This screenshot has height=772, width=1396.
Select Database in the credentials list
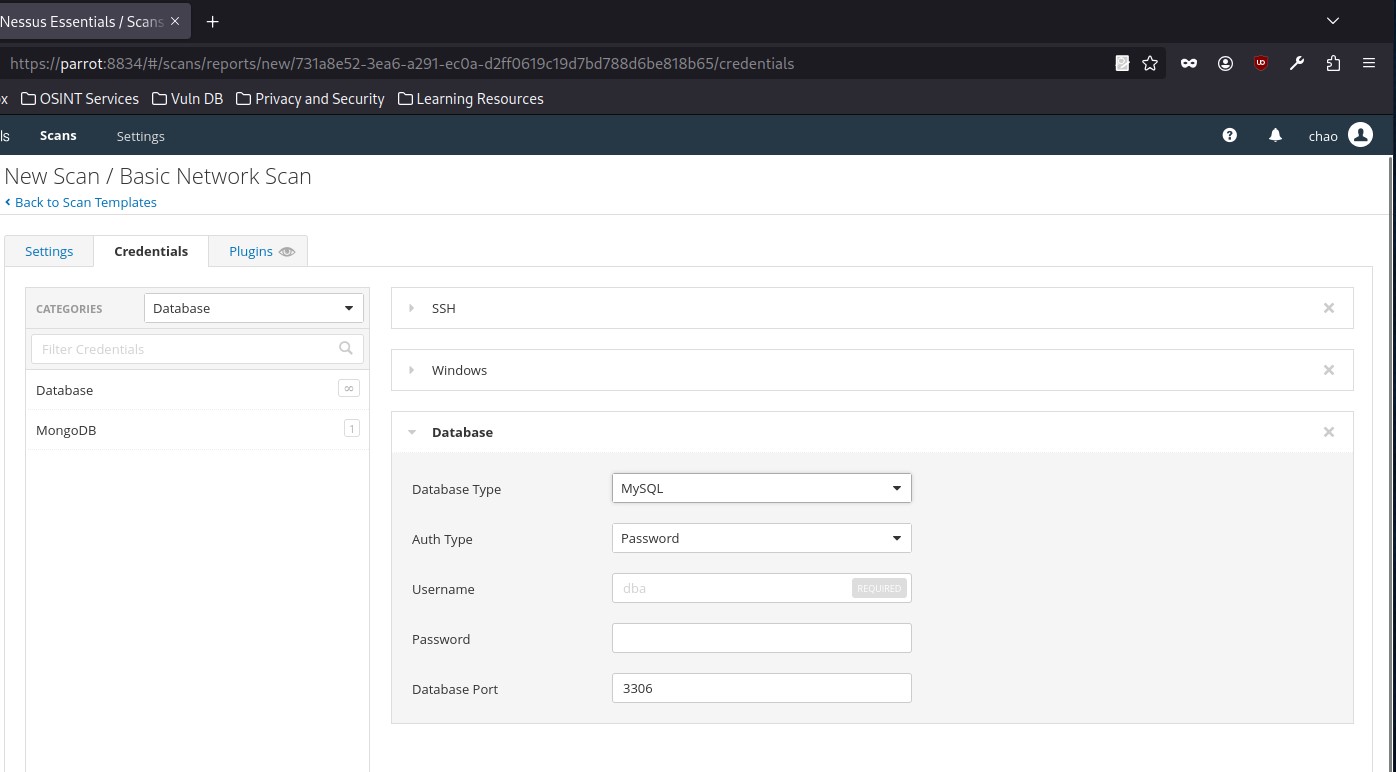197,390
